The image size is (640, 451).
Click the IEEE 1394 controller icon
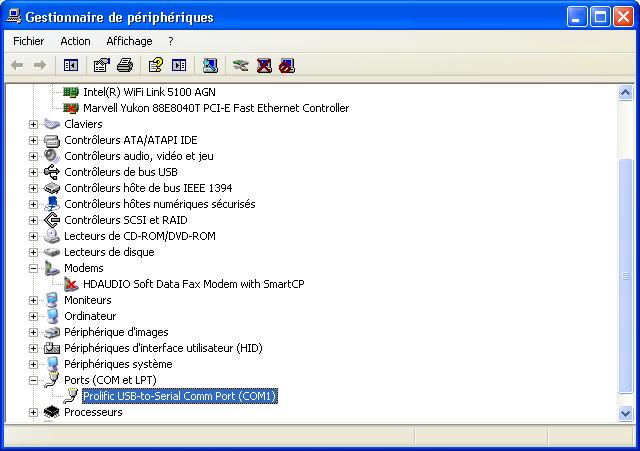(x=52, y=188)
